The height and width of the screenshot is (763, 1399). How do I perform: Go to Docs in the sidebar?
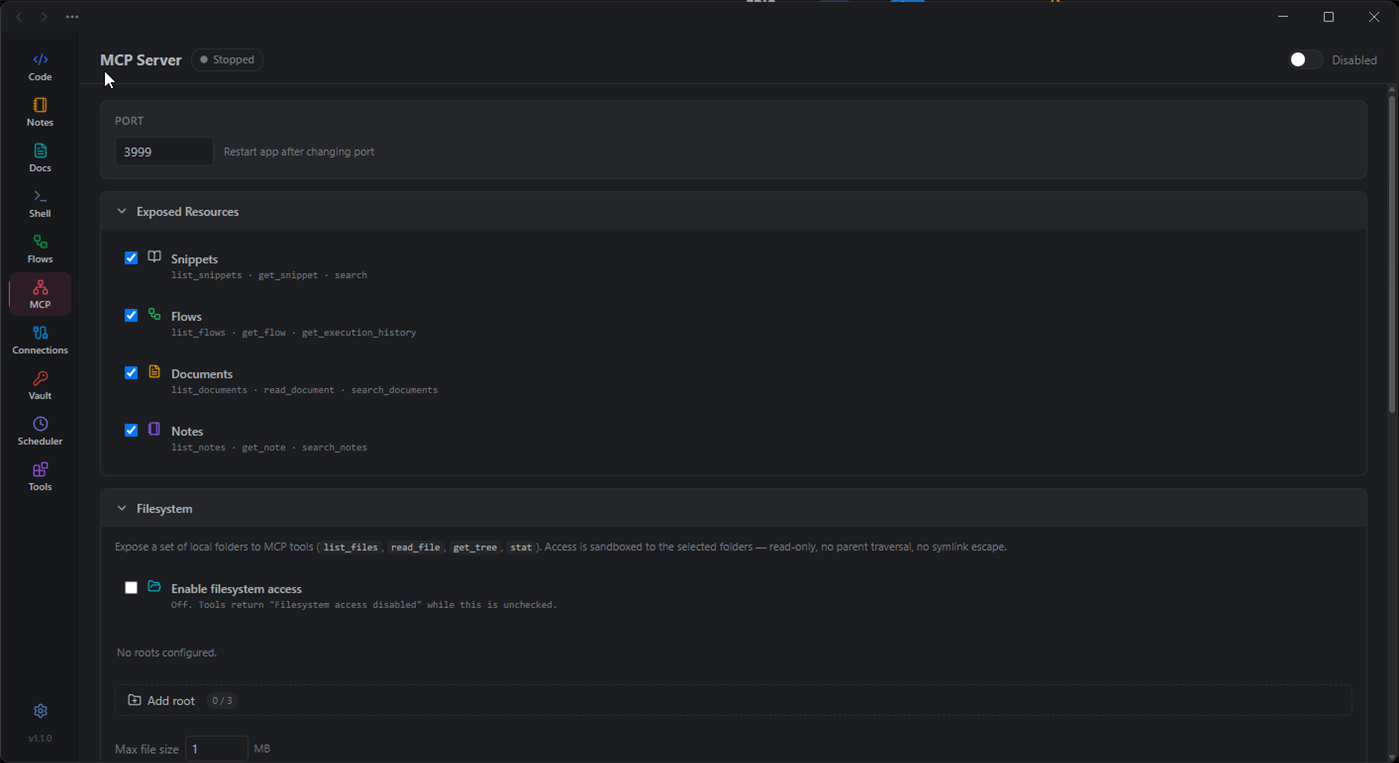coord(40,158)
